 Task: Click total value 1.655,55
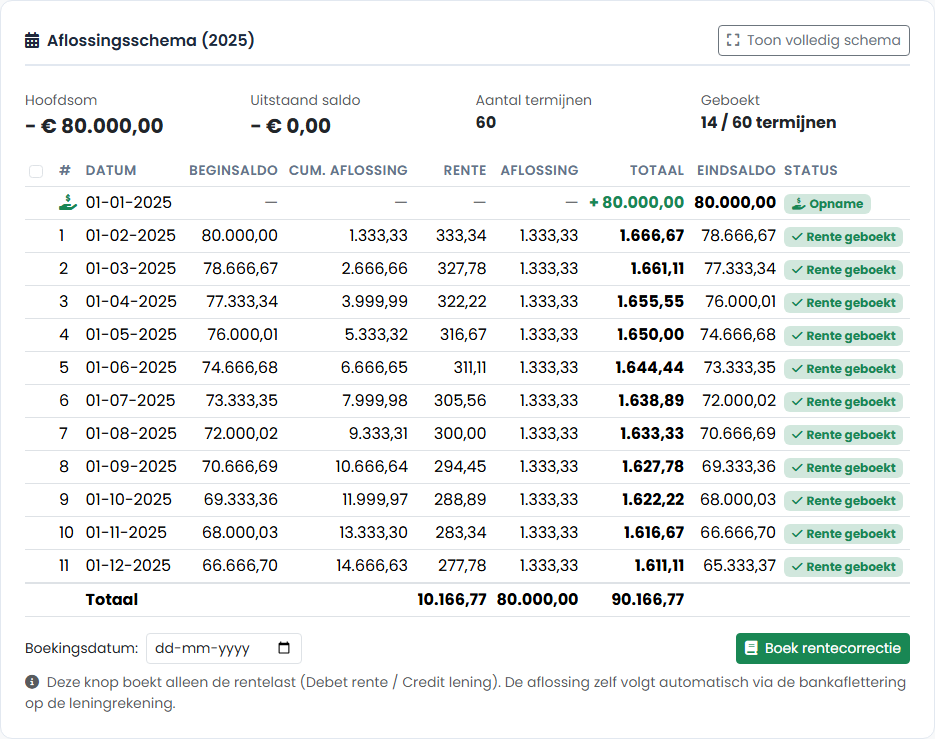tap(651, 302)
